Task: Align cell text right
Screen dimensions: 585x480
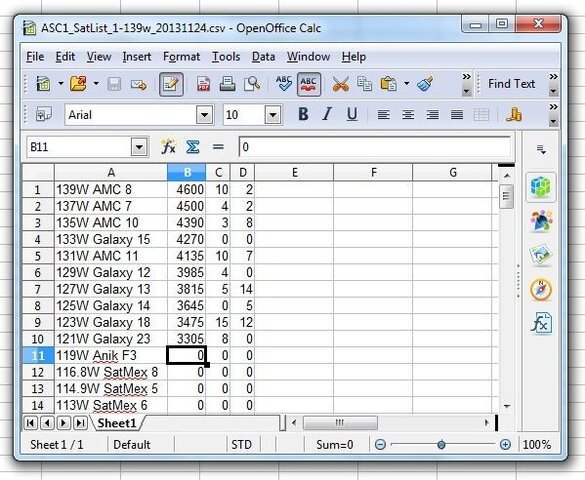Action: (x=432, y=114)
